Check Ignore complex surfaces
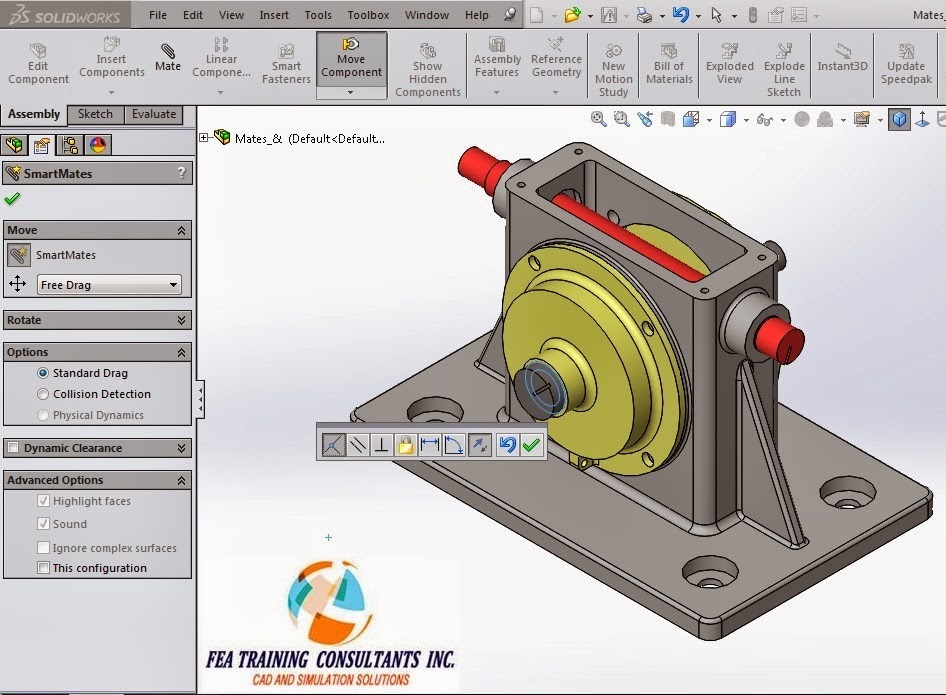This screenshot has width=946, height=695. coord(43,547)
